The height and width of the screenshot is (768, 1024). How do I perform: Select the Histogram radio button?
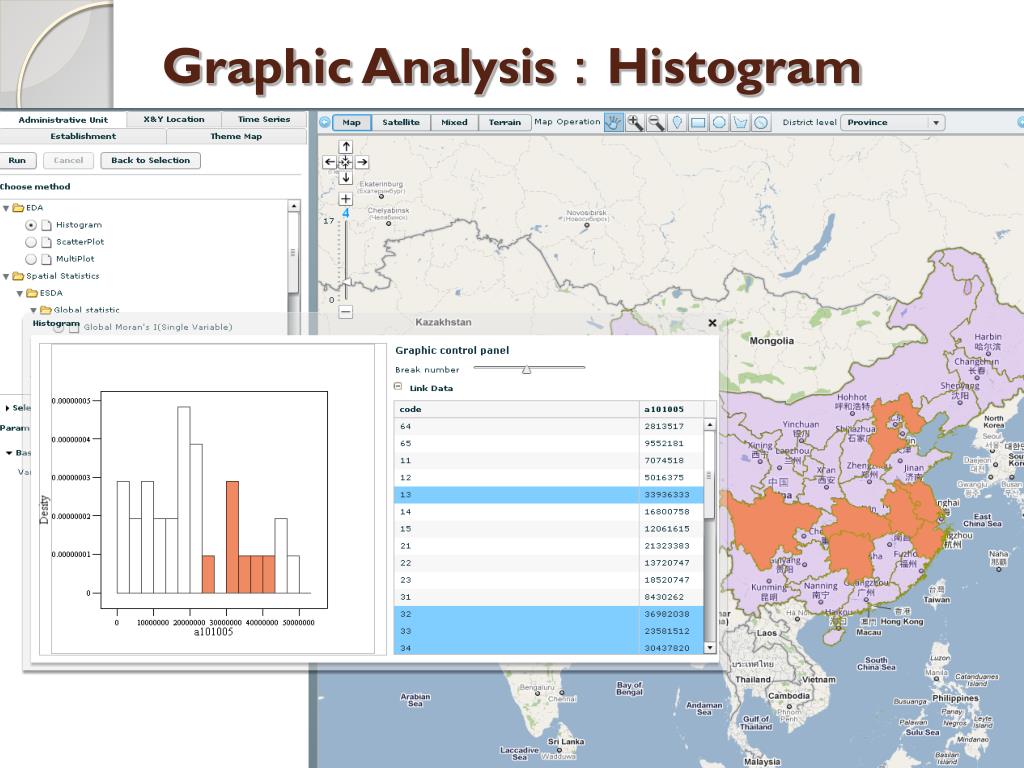pos(31,225)
